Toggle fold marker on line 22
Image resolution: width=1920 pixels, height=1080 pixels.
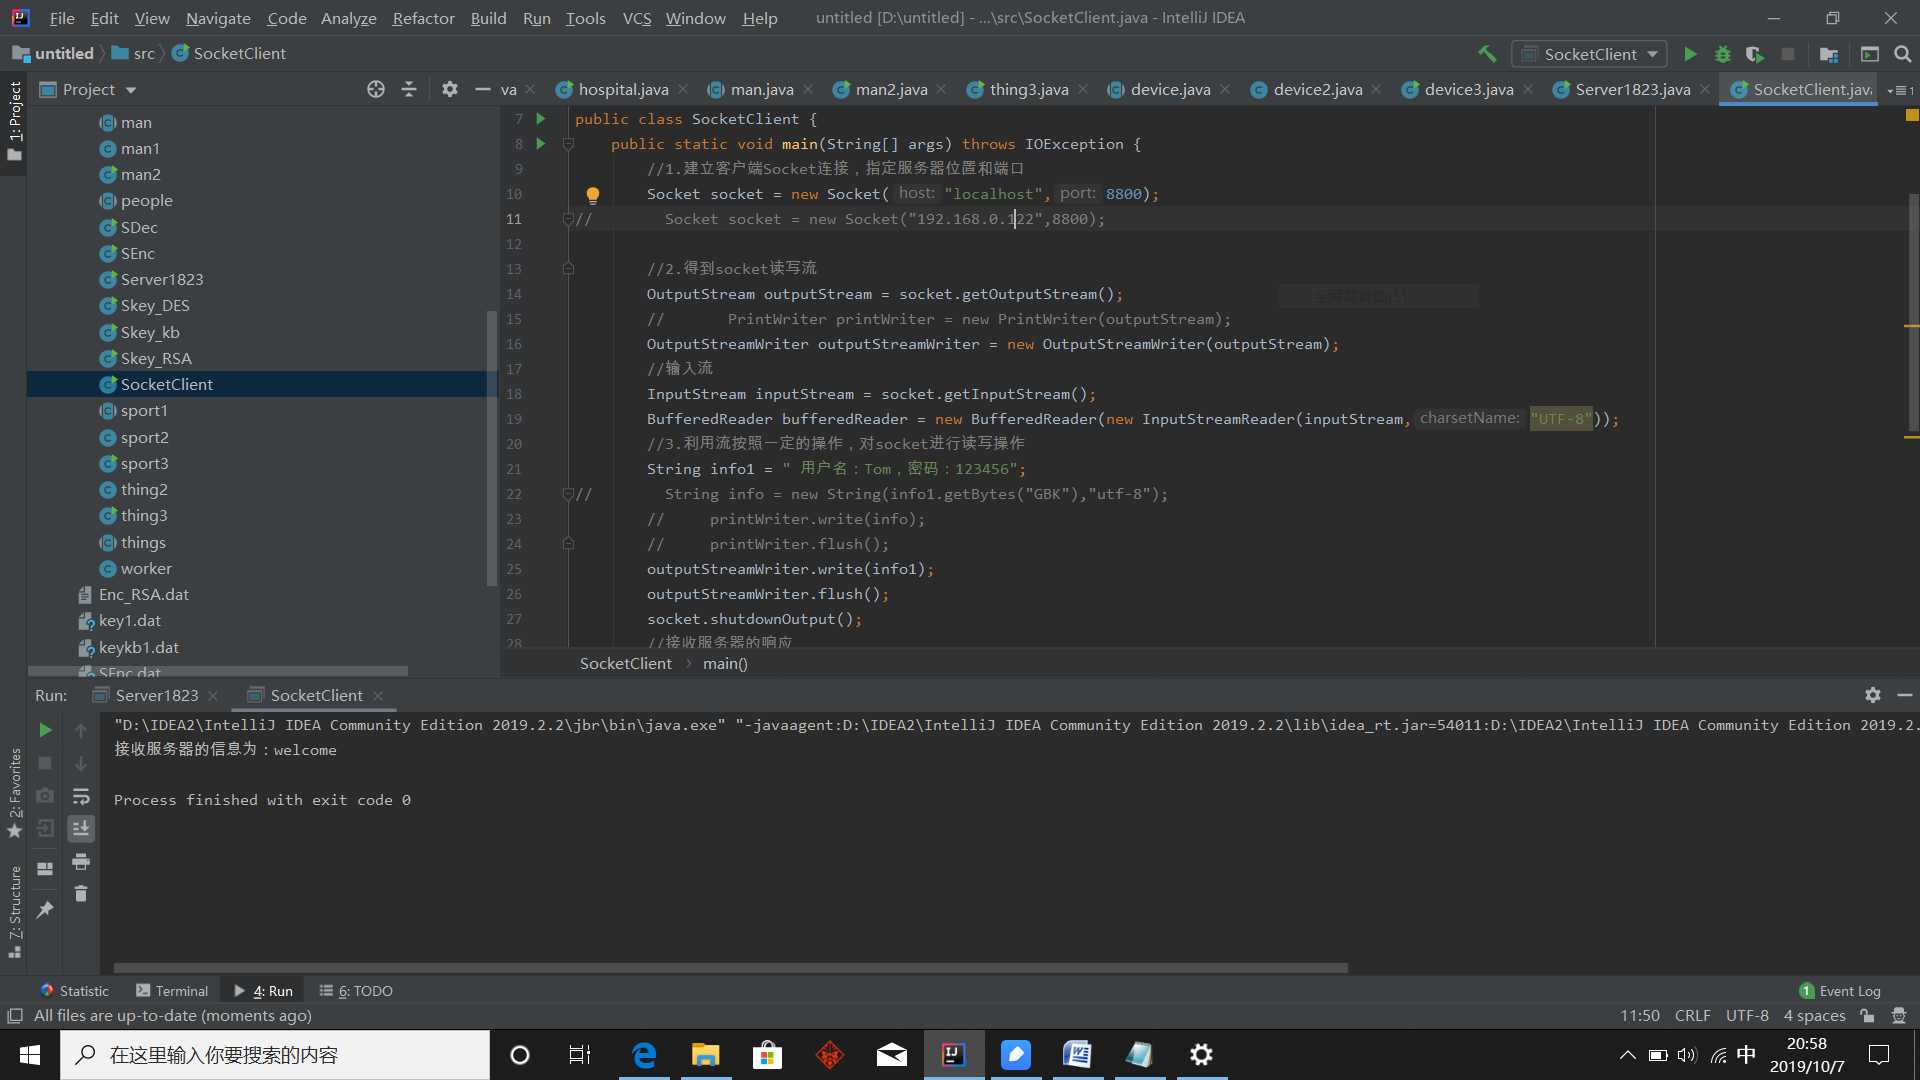pyautogui.click(x=568, y=494)
